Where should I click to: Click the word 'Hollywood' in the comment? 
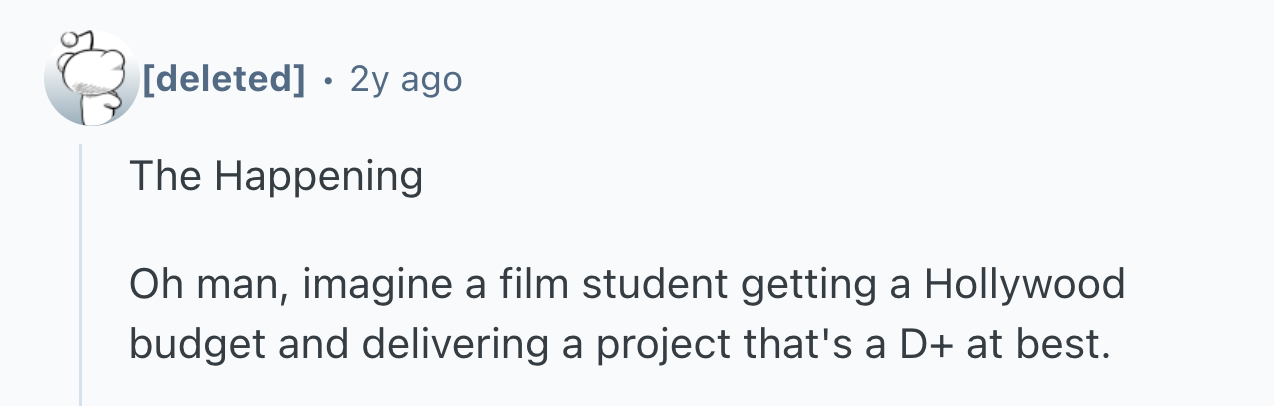tap(1024, 285)
